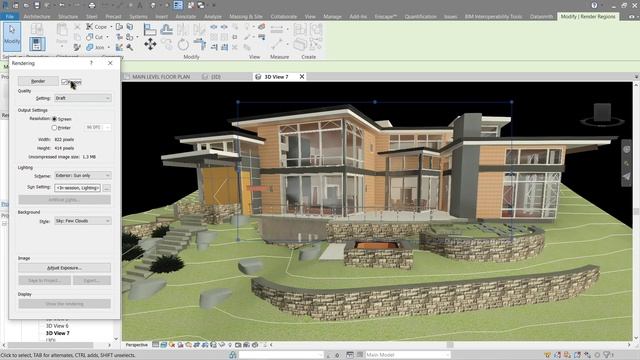
Task: Click the Export button in Rendering dialog
Action: point(92,280)
